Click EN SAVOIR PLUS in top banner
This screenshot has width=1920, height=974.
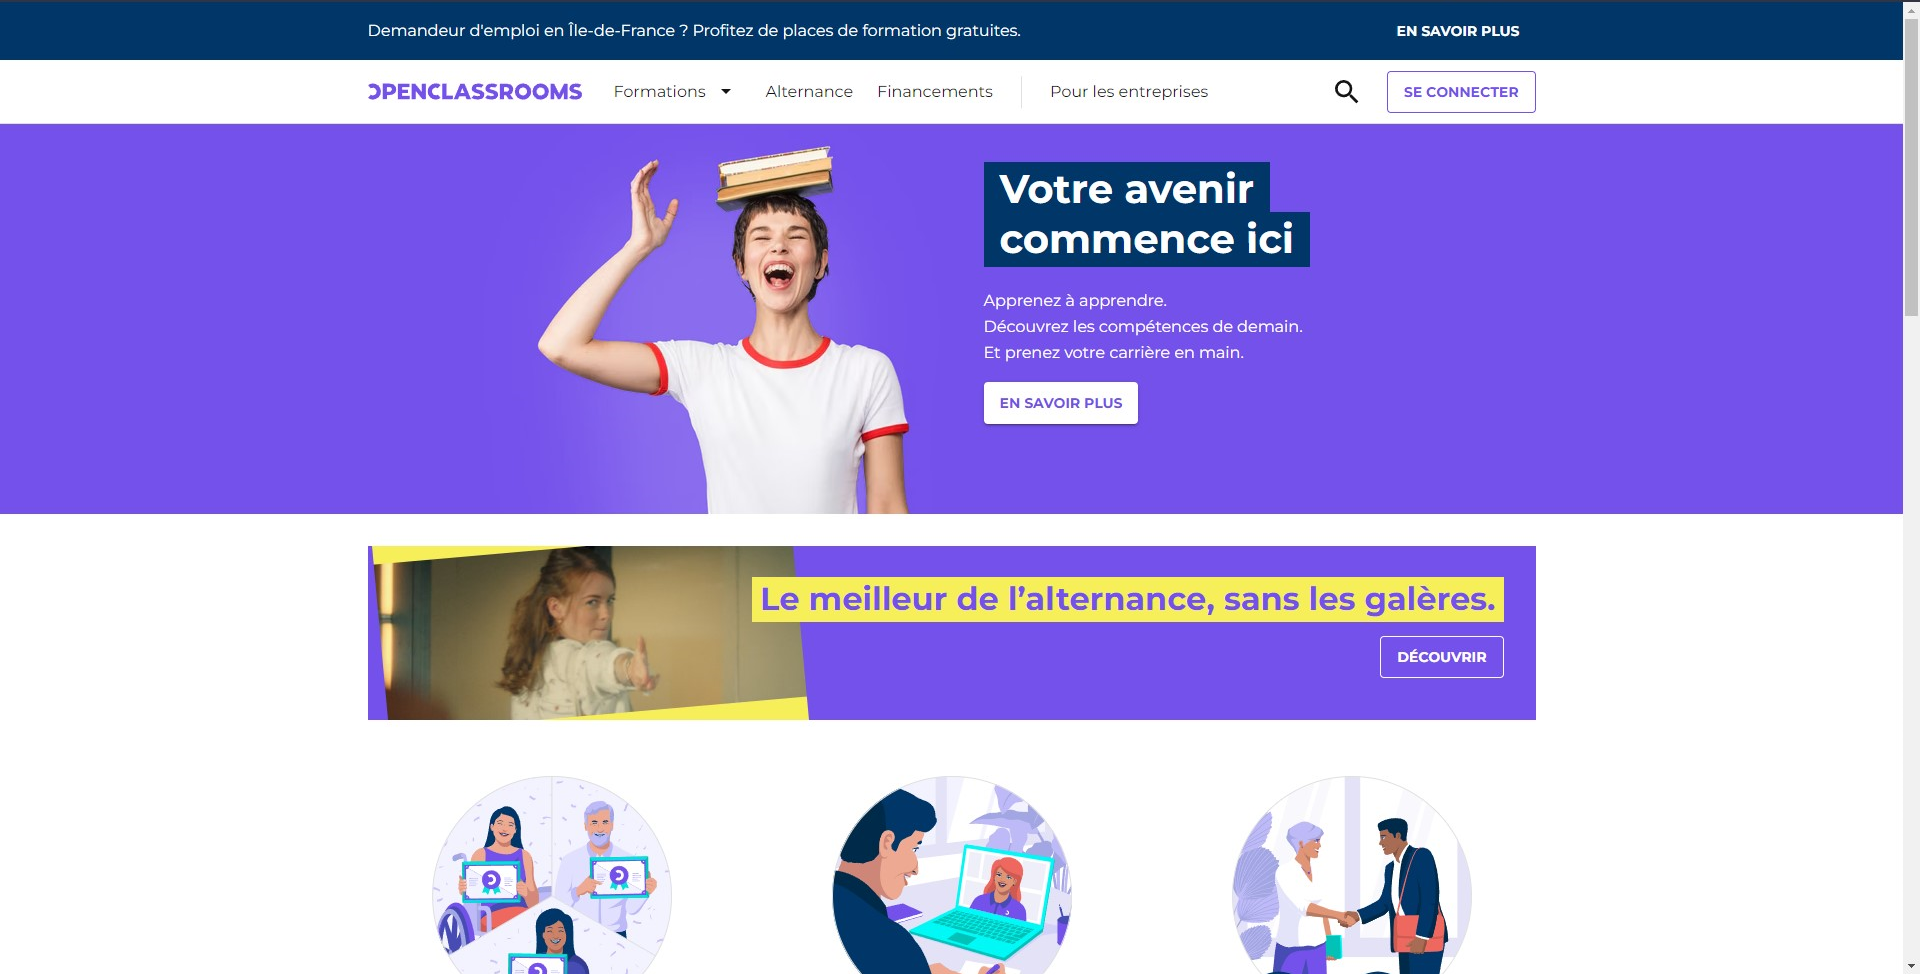pyautogui.click(x=1458, y=31)
